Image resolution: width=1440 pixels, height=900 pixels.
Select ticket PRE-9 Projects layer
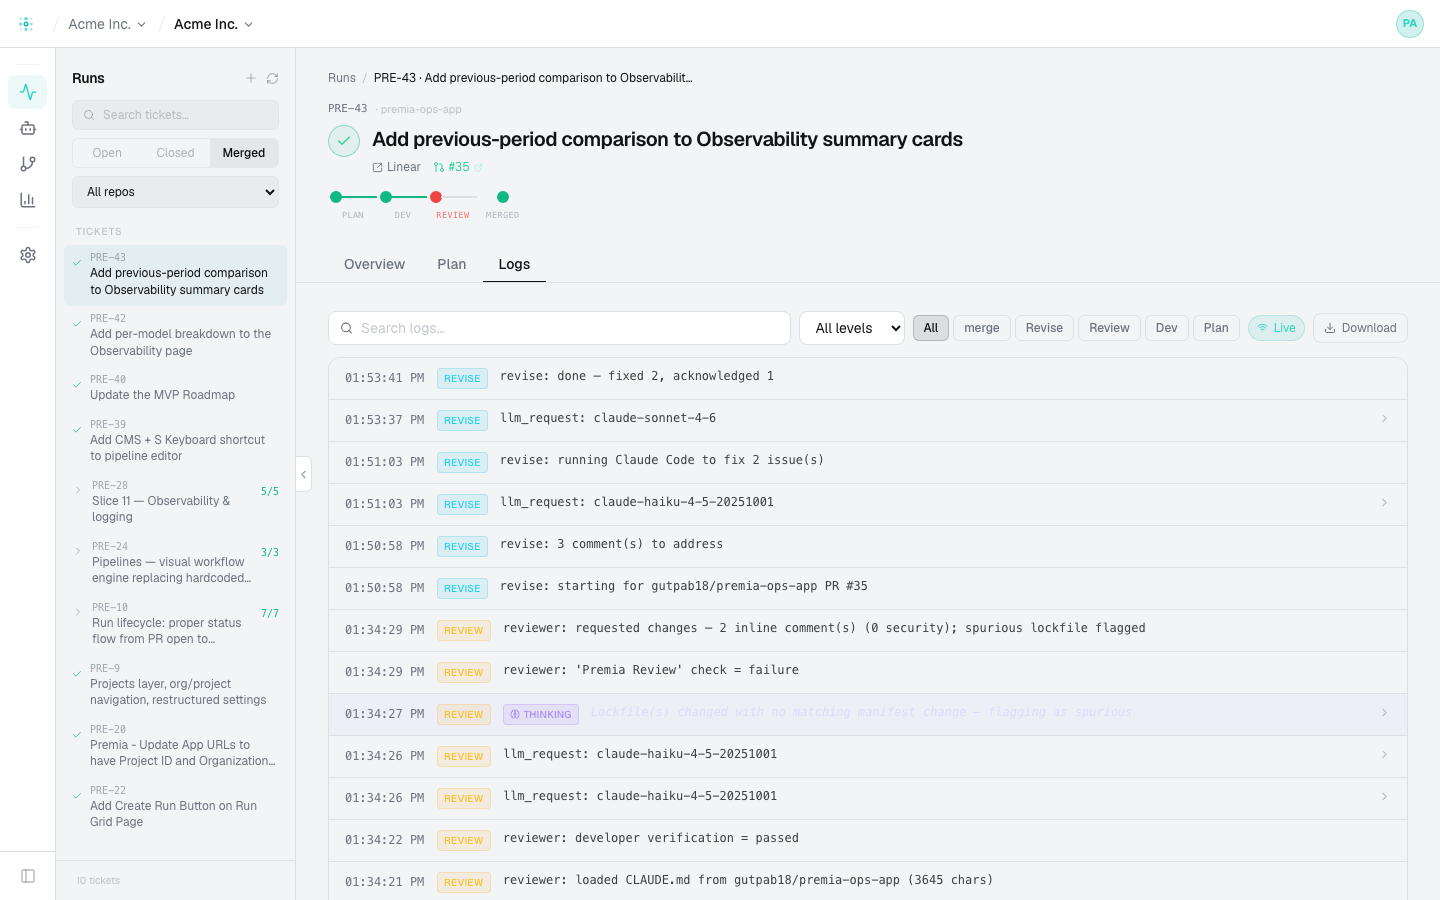pyautogui.click(x=175, y=684)
